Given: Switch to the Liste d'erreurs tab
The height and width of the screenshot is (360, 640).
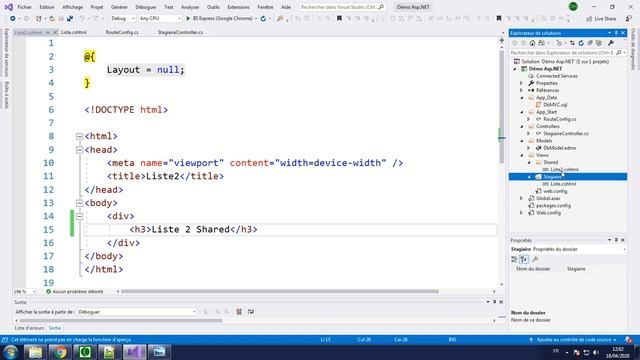Looking at the screenshot, I should [x=29, y=328].
